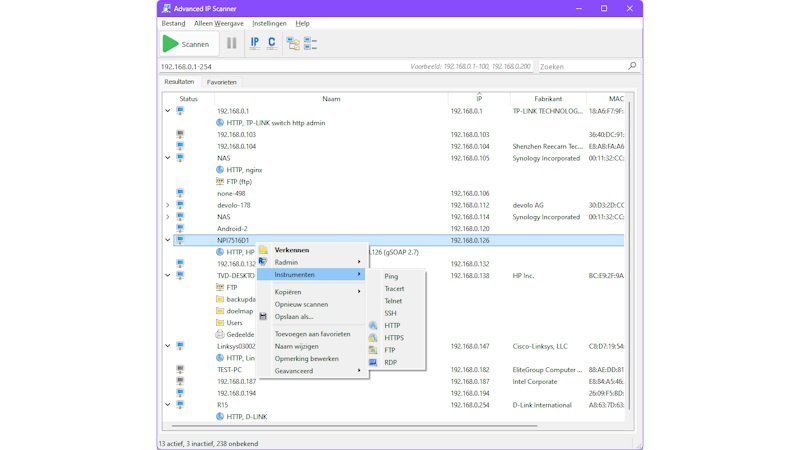Image resolution: width=800 pixels, height=450 pixels.
Task: Click the globe icon beside HTTP, nginx
Action: pyautogui.click(x=220, y=169)
